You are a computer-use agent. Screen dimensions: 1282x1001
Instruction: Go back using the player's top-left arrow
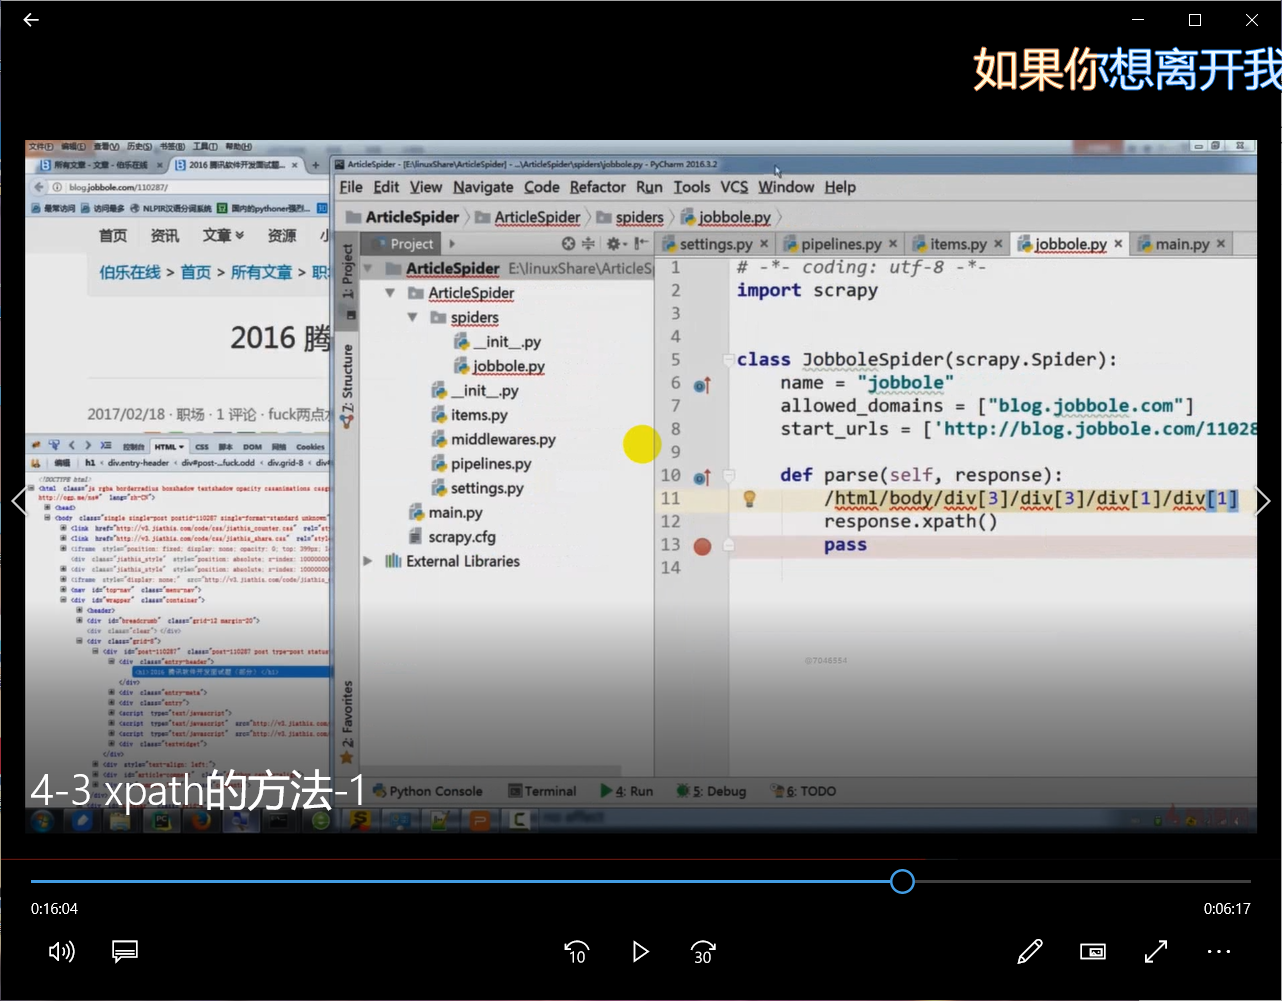pos(31,20)
